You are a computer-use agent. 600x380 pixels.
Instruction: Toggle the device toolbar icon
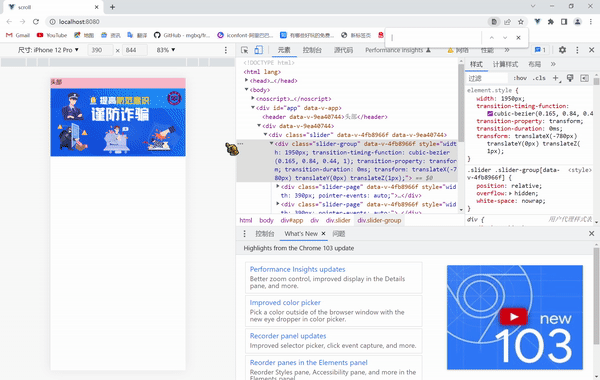pos(259,50)
